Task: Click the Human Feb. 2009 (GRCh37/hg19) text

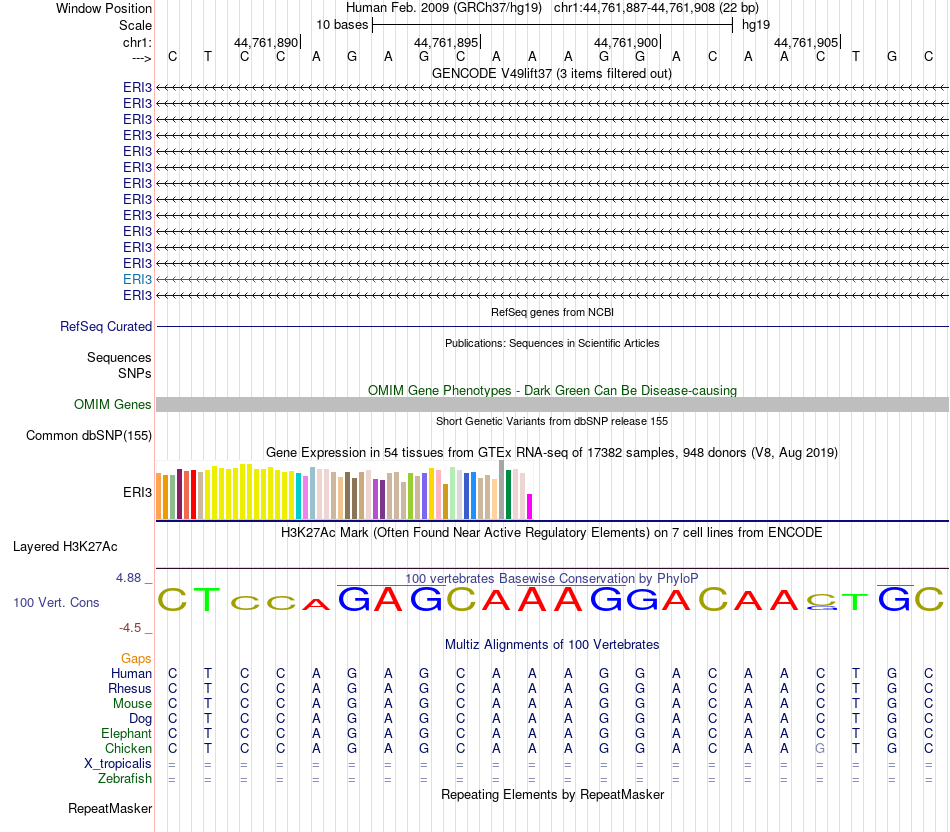Action: tap(443, 8)
